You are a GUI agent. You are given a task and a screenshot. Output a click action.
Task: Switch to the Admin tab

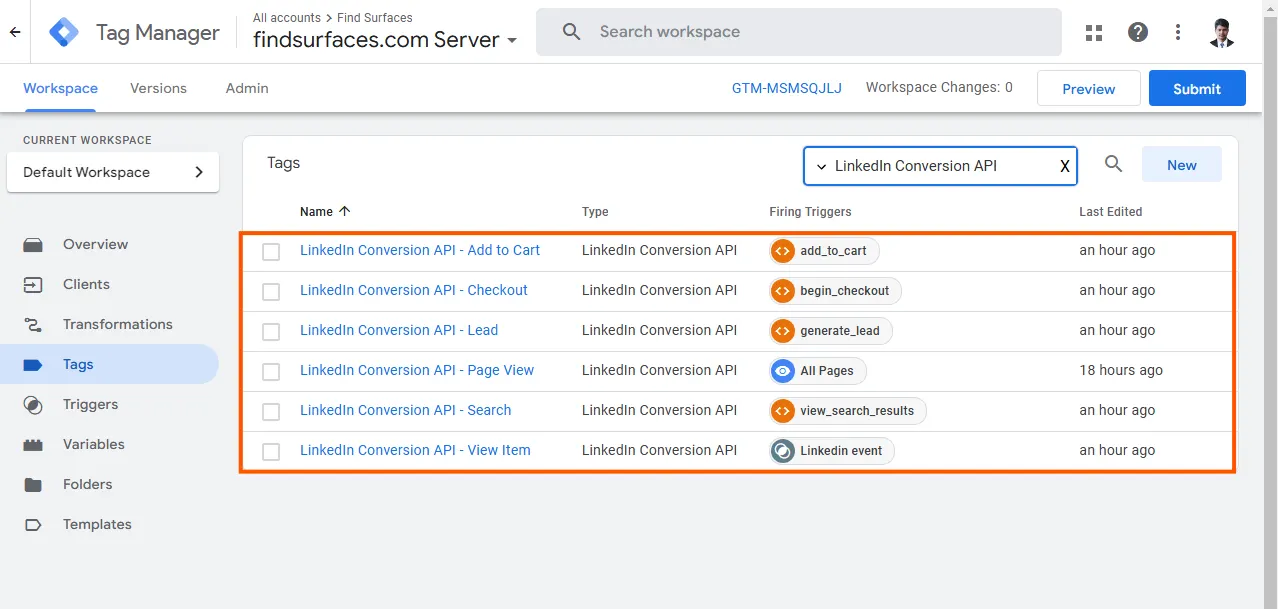(247, 88)
